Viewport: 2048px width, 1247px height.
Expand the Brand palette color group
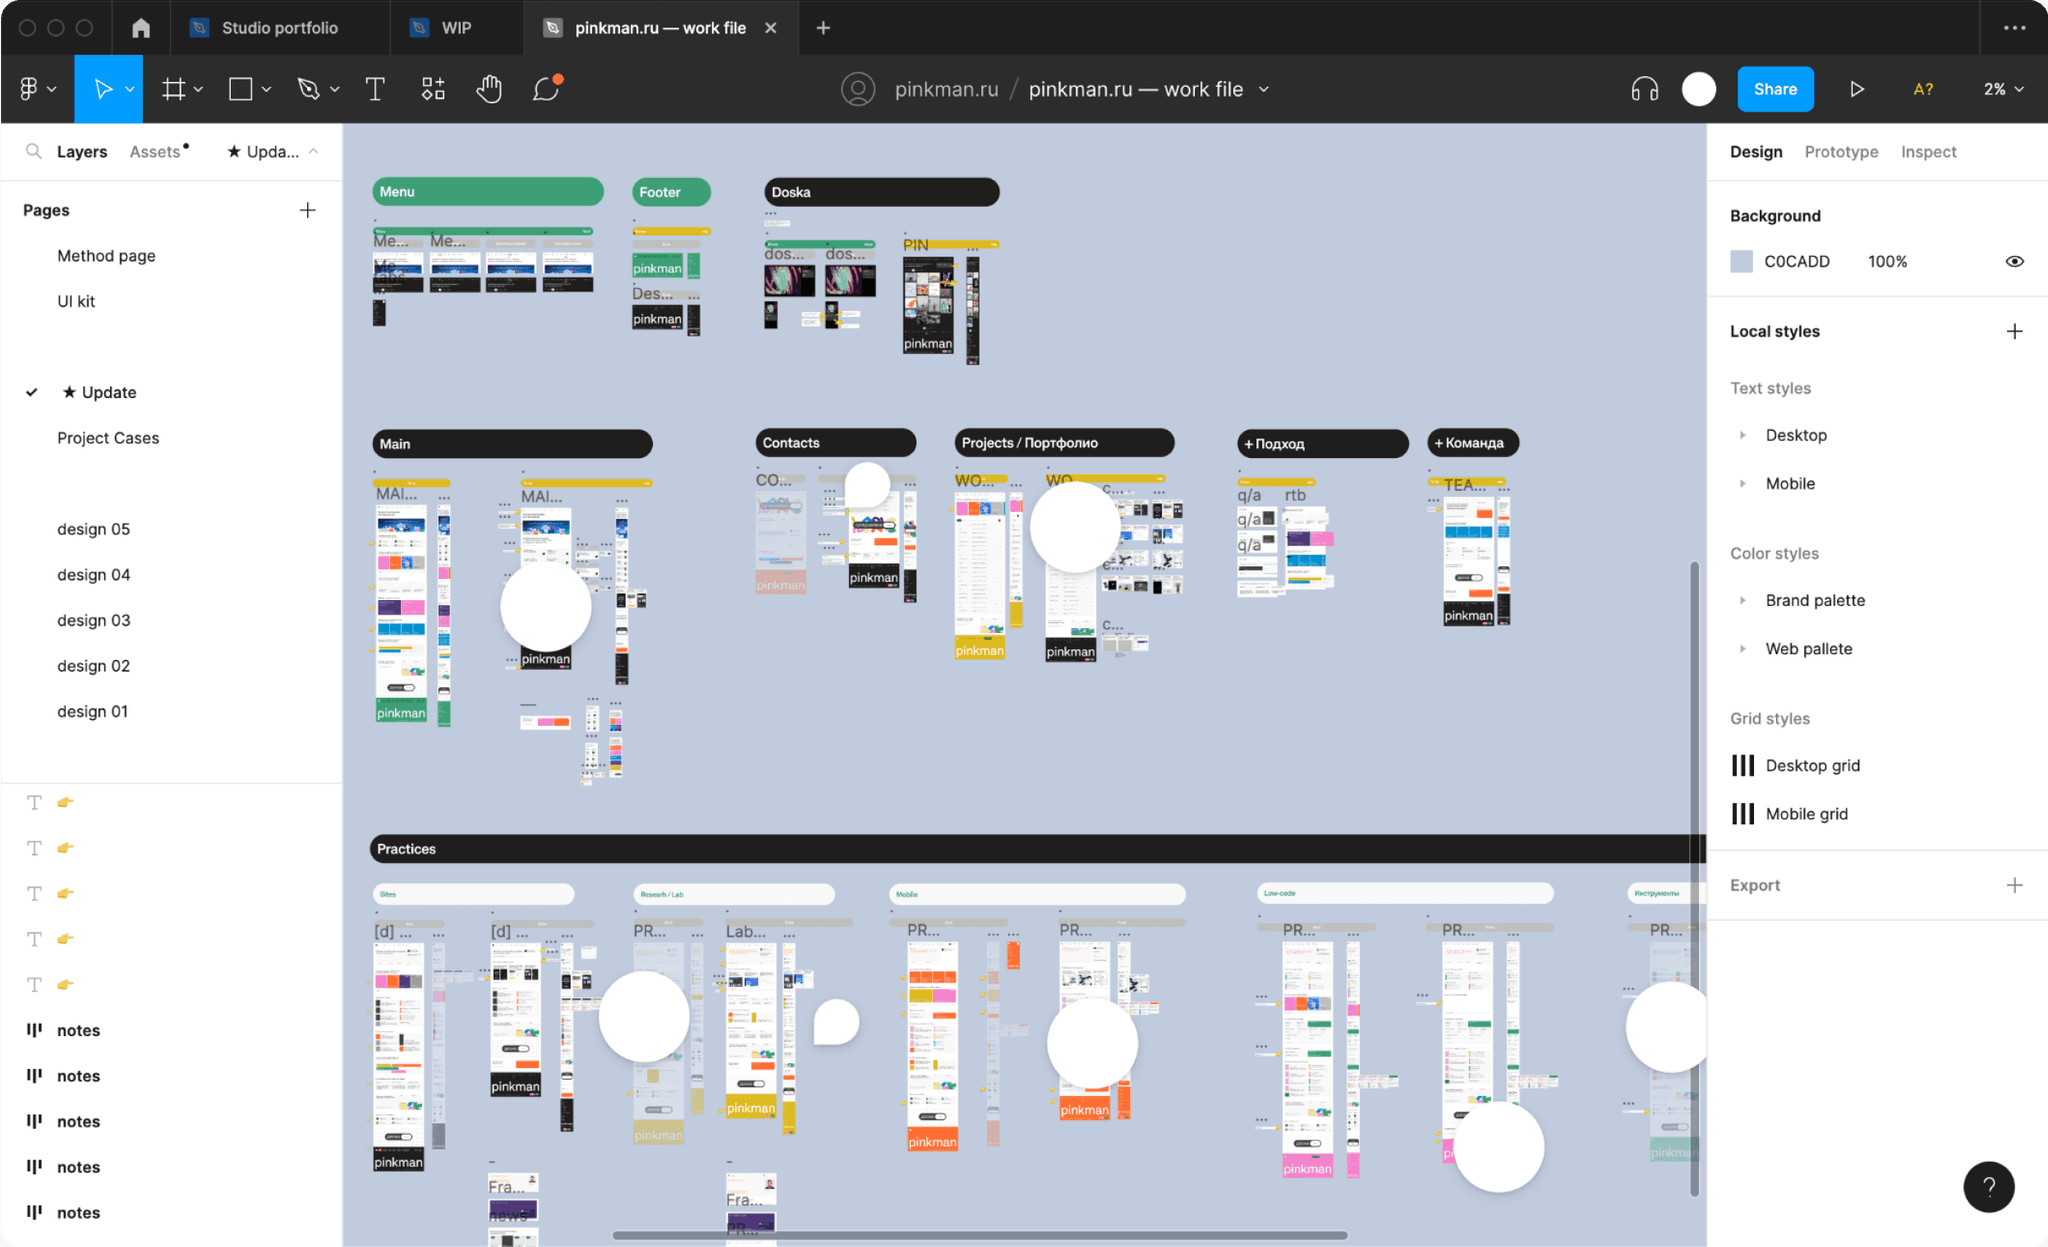coord(1743,600)
